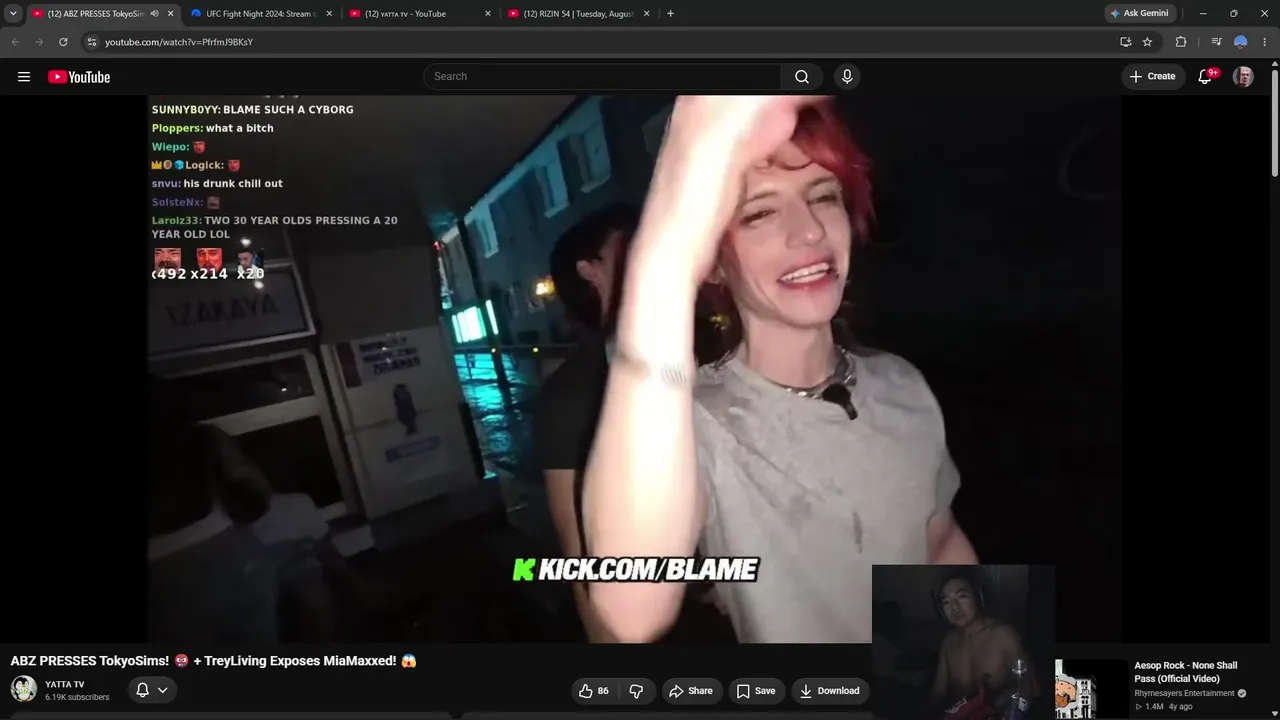The height and width of the screenshot is (720, 1280).
Task: Click the video player to pause
Action: click(x=634, y=369)
